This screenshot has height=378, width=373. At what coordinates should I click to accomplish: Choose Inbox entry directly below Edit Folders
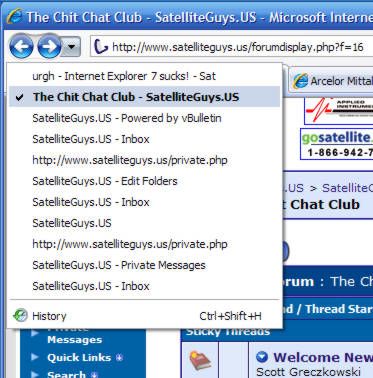(x=144, y=202)
